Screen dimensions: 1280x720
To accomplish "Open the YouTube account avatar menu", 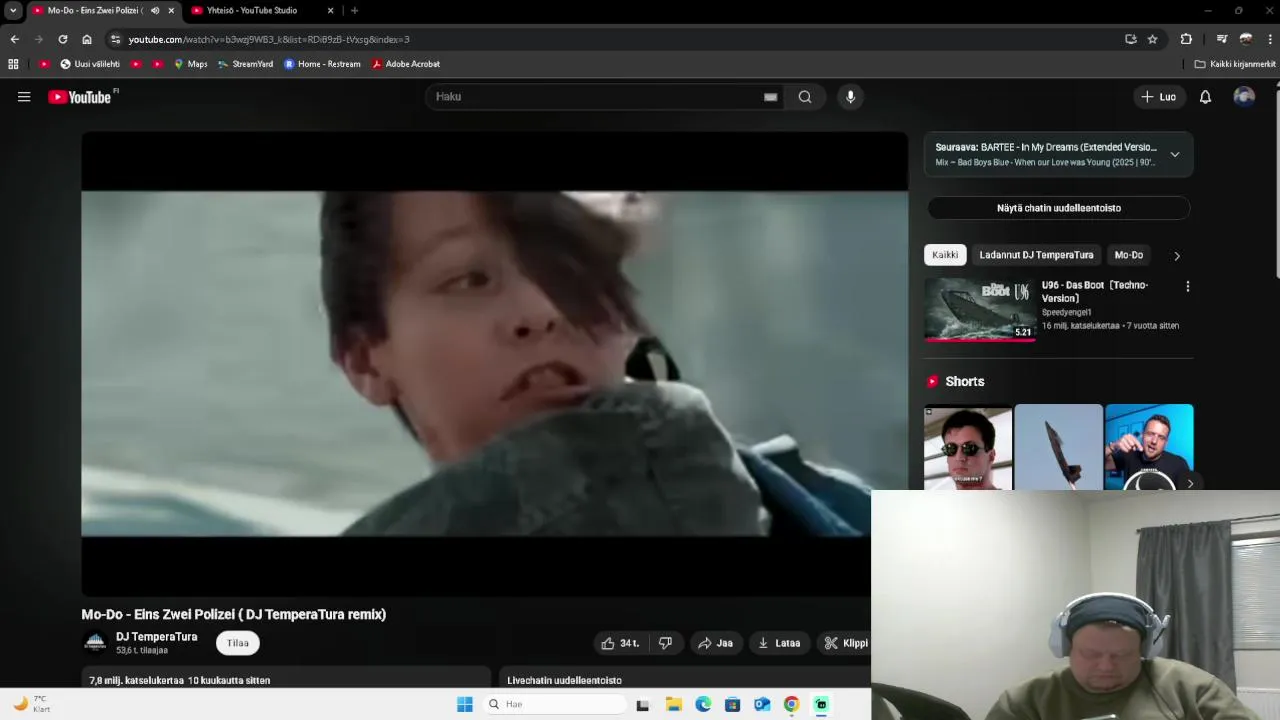I will [1244, 97].
